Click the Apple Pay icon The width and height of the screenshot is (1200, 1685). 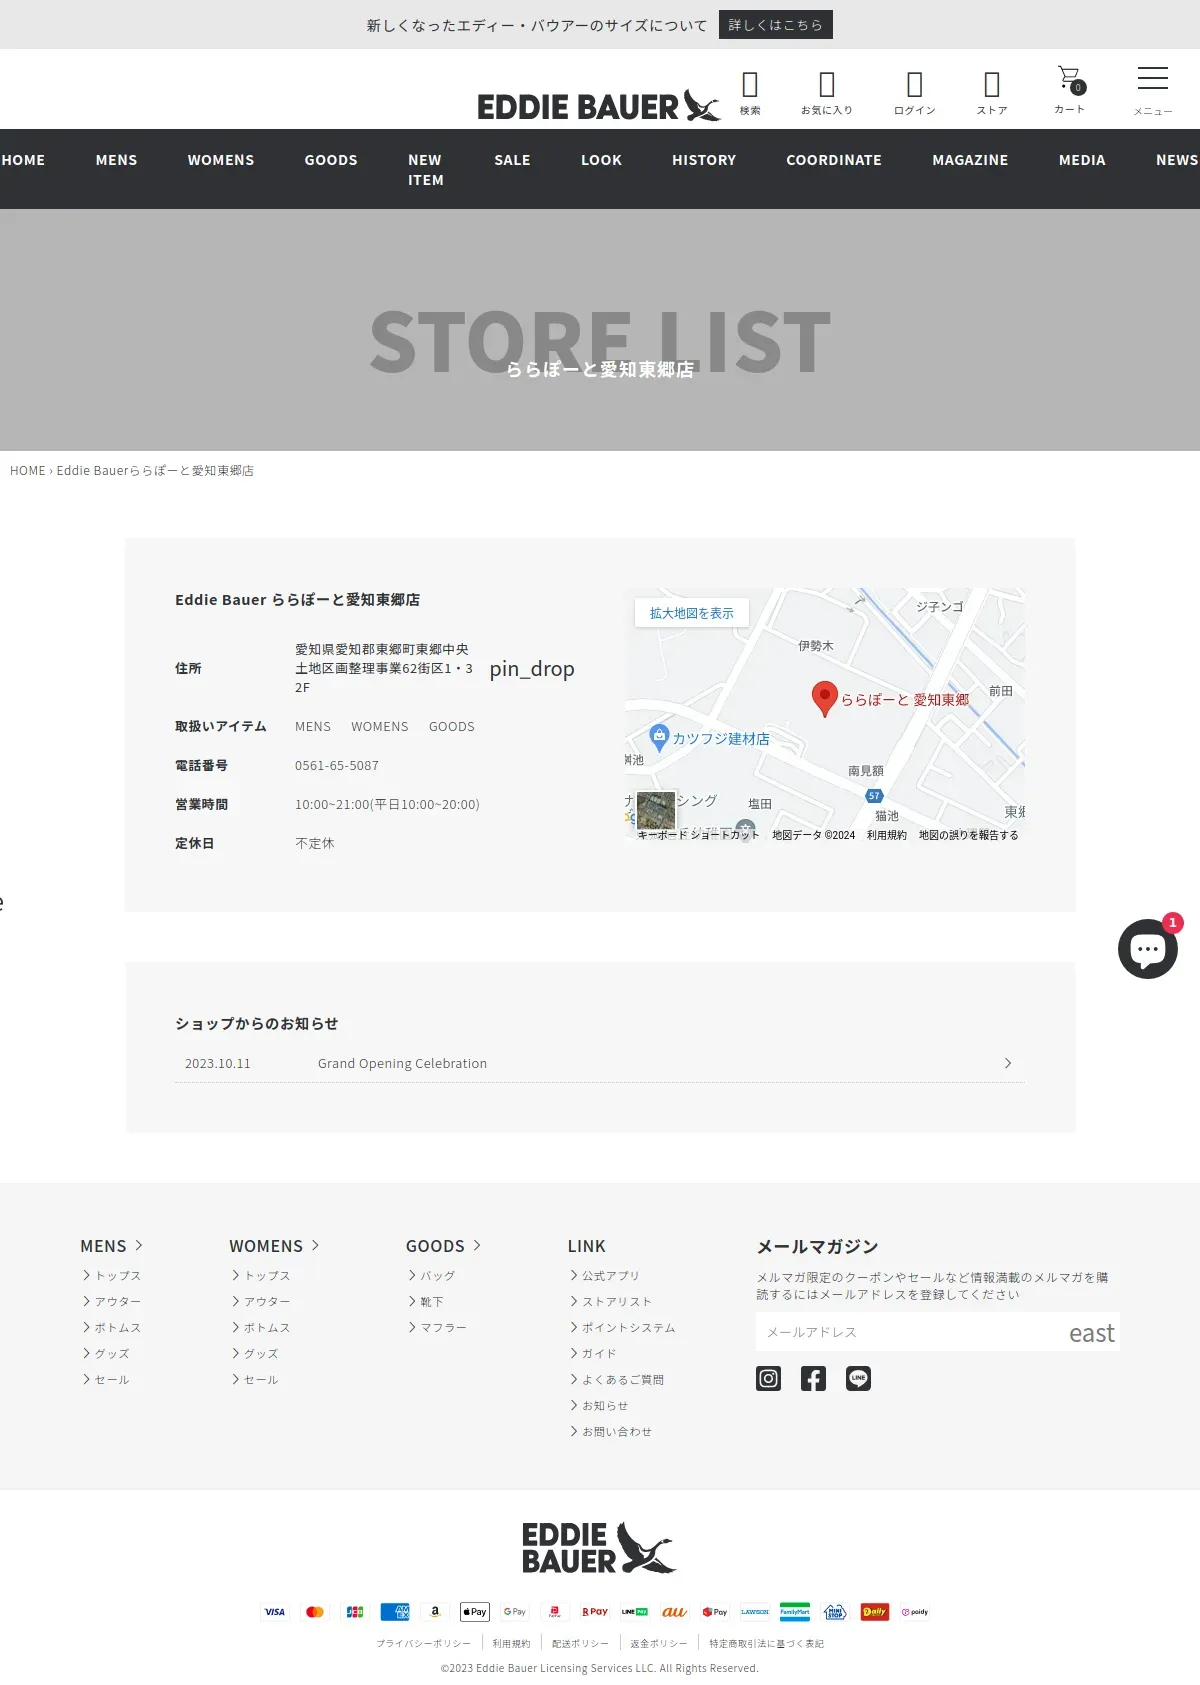point(475,1612)
